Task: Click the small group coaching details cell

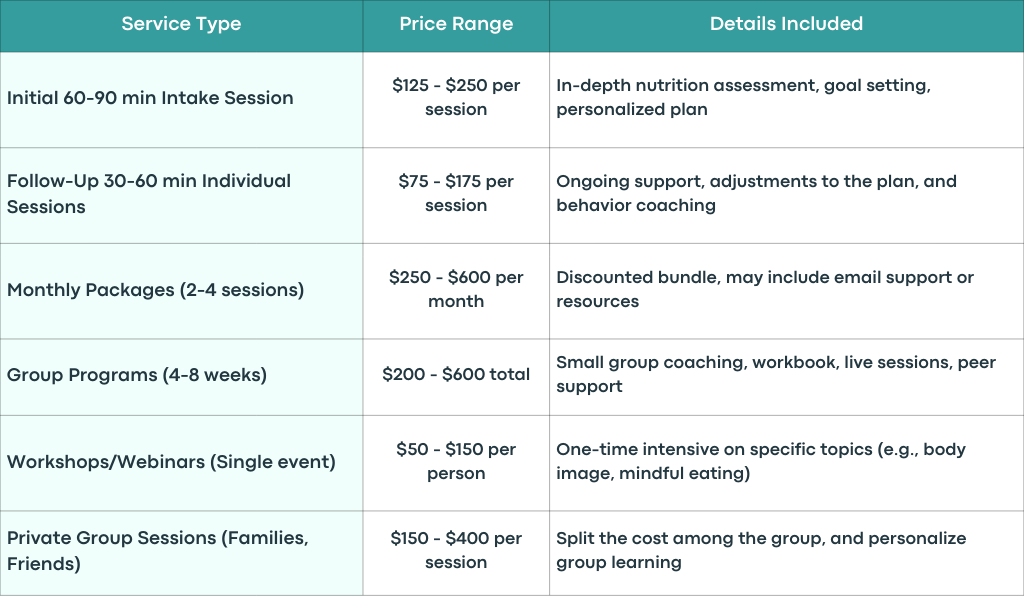Action: [x=786, y=377]
